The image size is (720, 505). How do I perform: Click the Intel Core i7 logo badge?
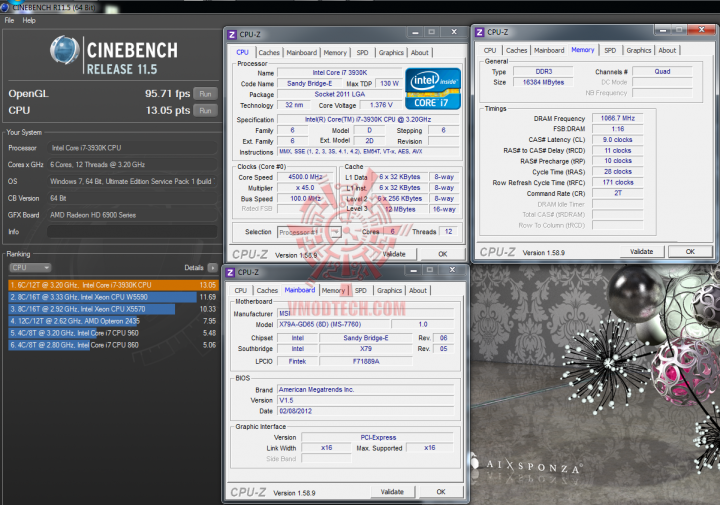433,89
